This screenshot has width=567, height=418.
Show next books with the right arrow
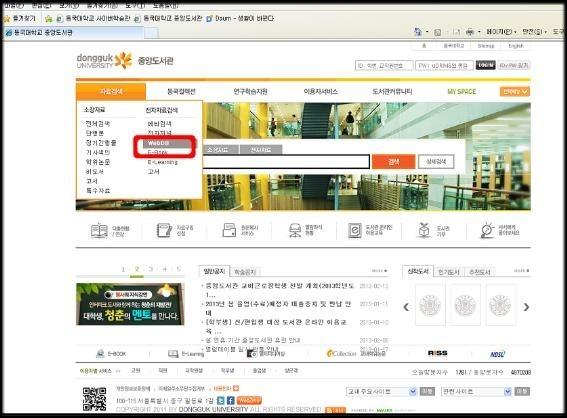tap(526, 307)
